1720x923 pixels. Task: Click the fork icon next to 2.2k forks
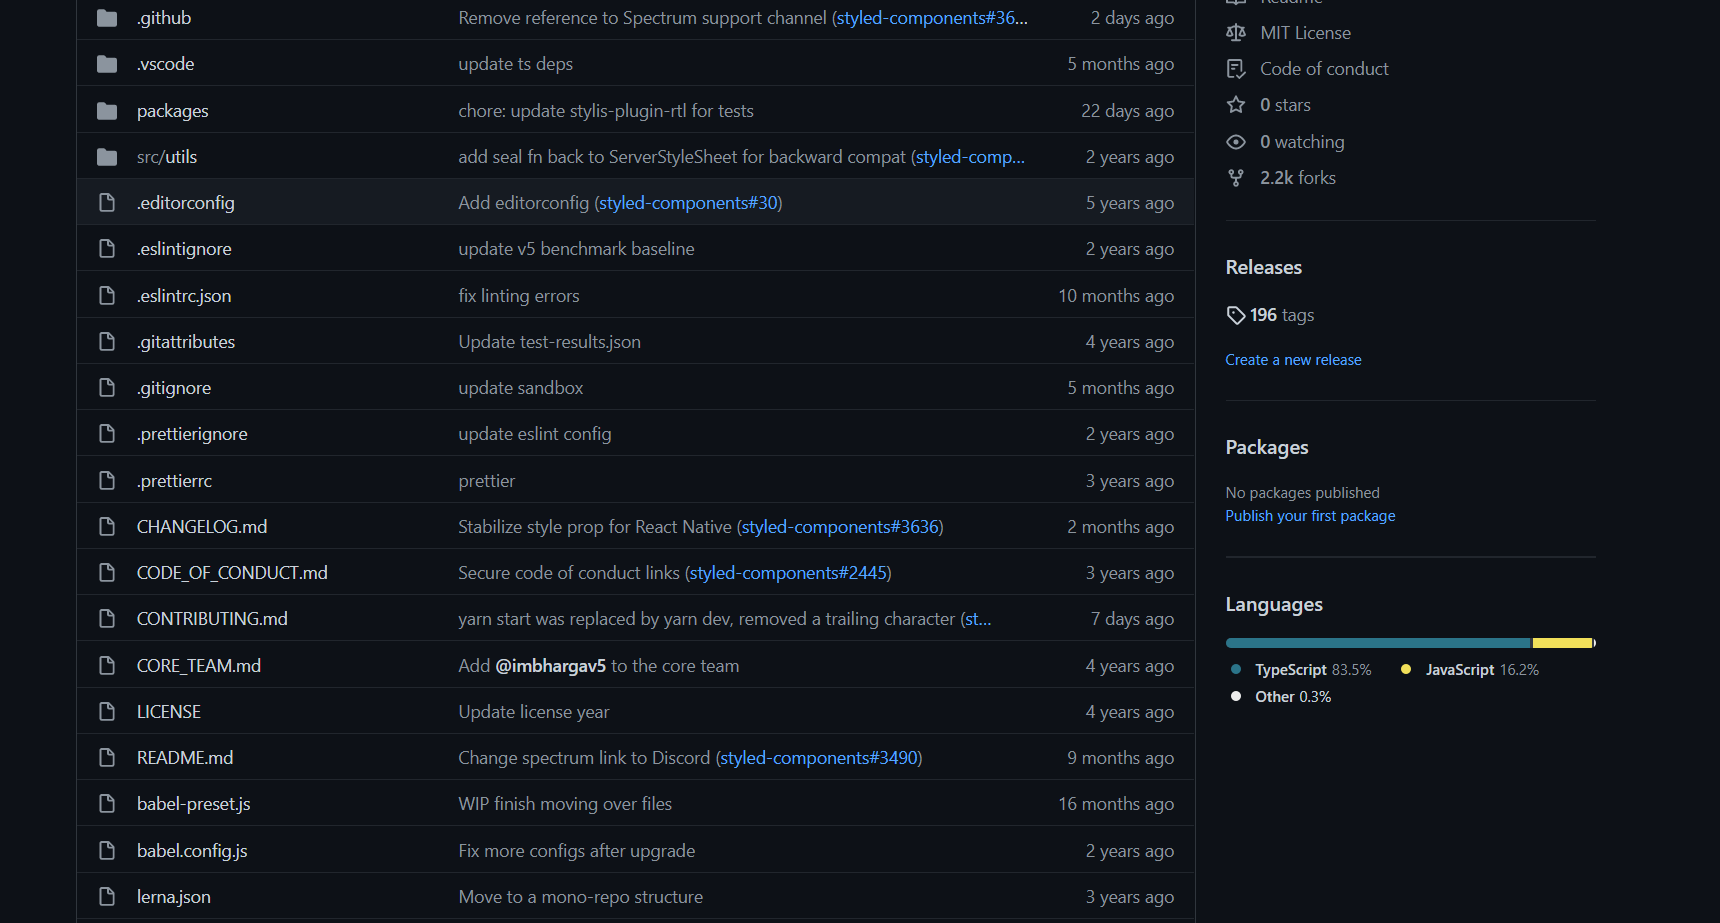point(1236,178)
